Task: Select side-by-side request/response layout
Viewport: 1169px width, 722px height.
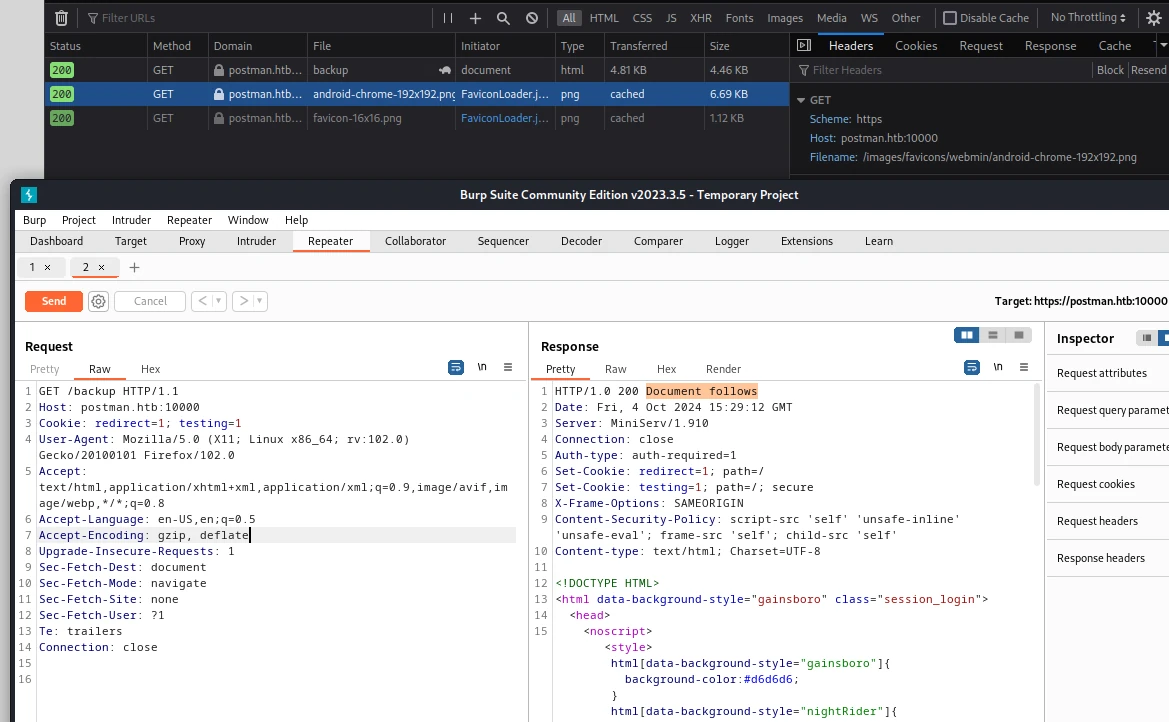Action: (967, 335)
